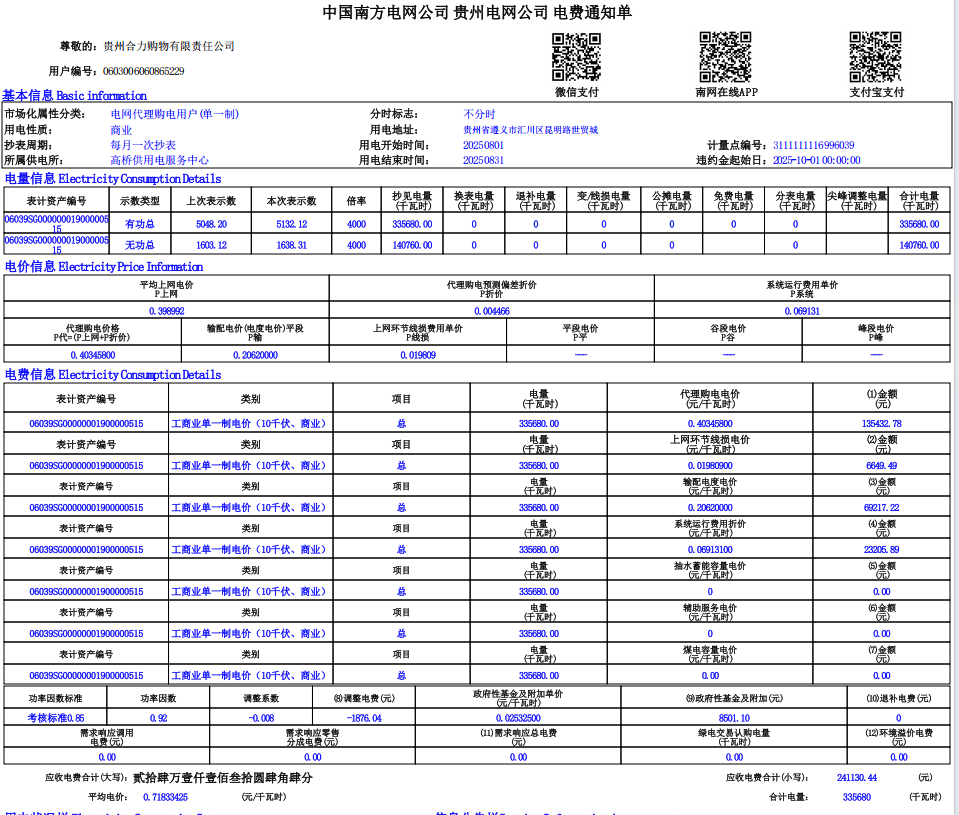
Task: Click the 考核标准0.85 power factor standard
Action: (56, 718)
